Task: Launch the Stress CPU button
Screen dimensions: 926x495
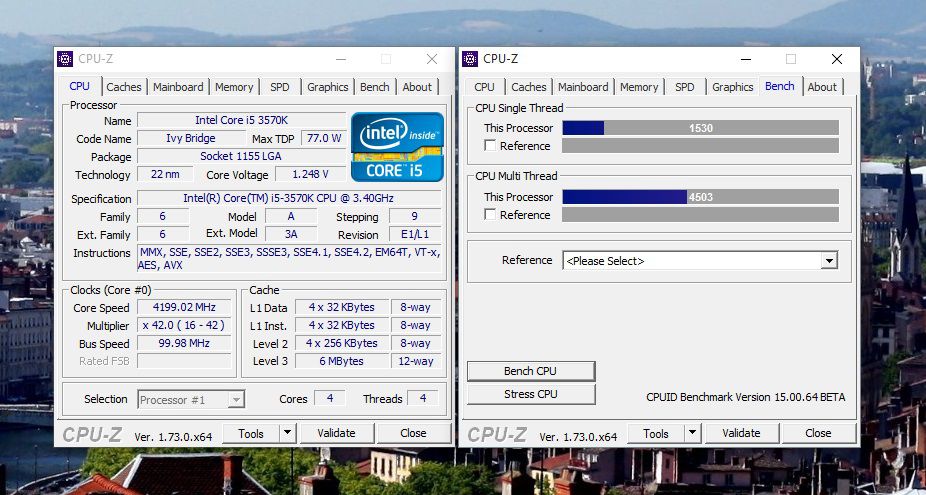Action: point(530,394)
